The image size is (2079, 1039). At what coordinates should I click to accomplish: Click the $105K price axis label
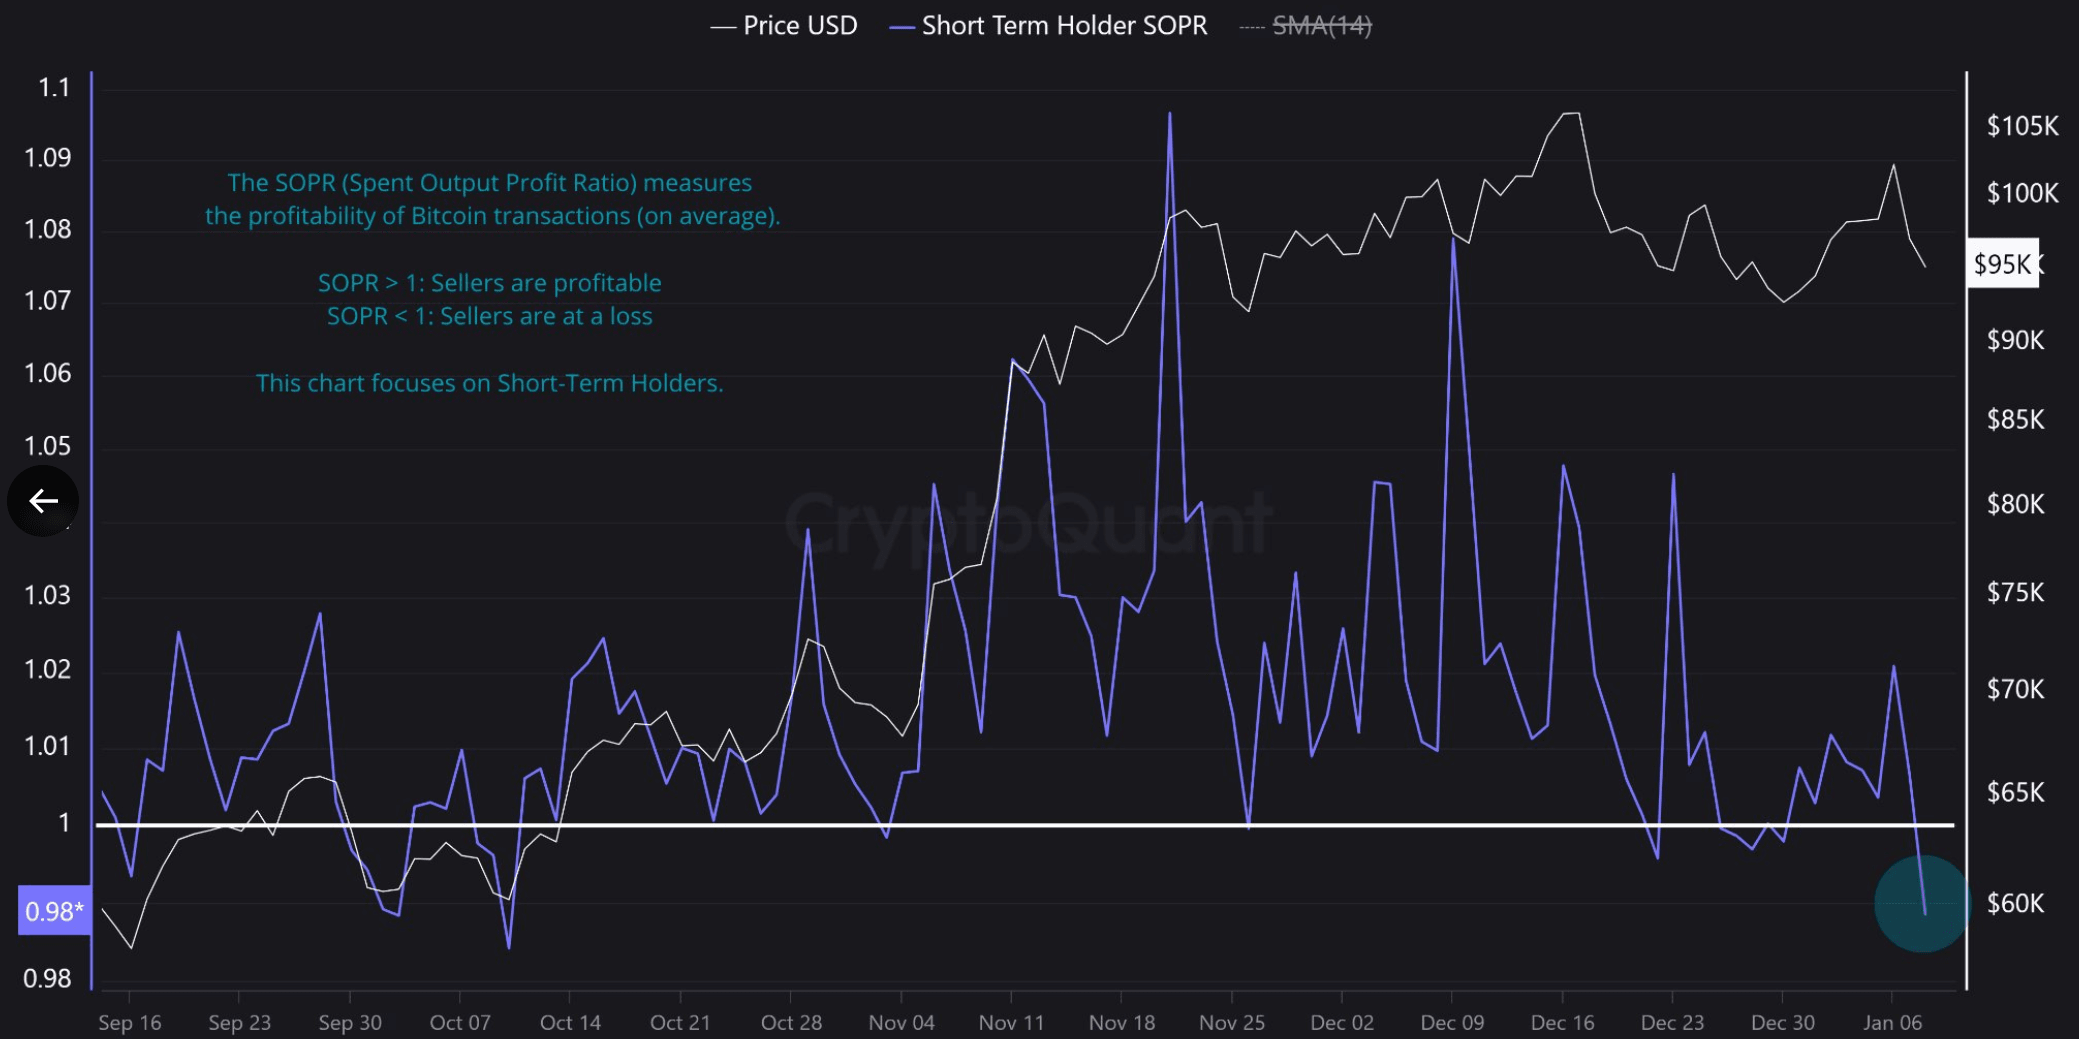tap(2022, 126)
